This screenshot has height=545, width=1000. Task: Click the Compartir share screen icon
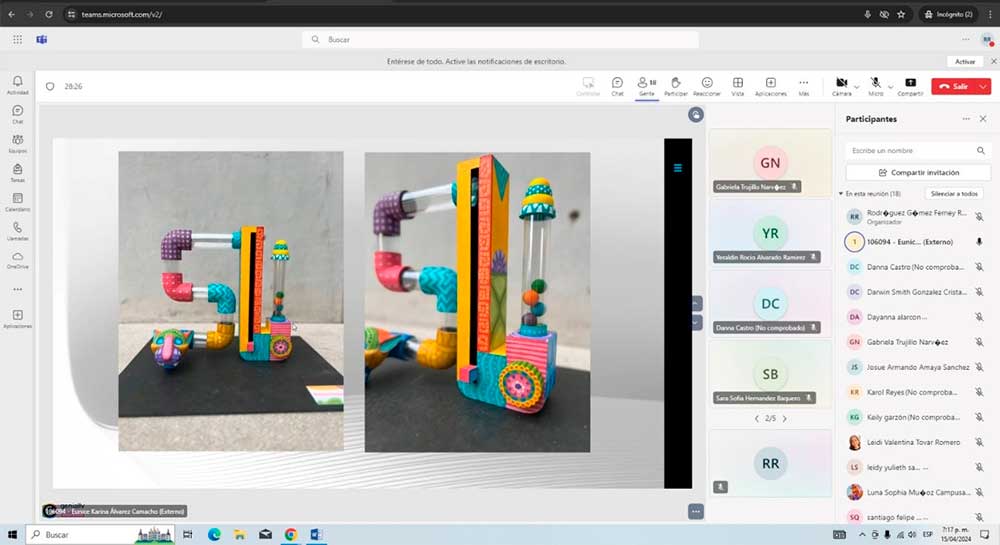[x=910, y=85]
